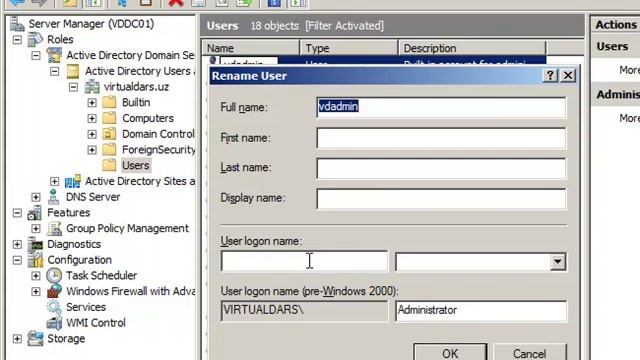640x360 pixels.
Task: Click the Active Directory Domain Services icon
Action: pyautogui.click(x=54, y=55)
